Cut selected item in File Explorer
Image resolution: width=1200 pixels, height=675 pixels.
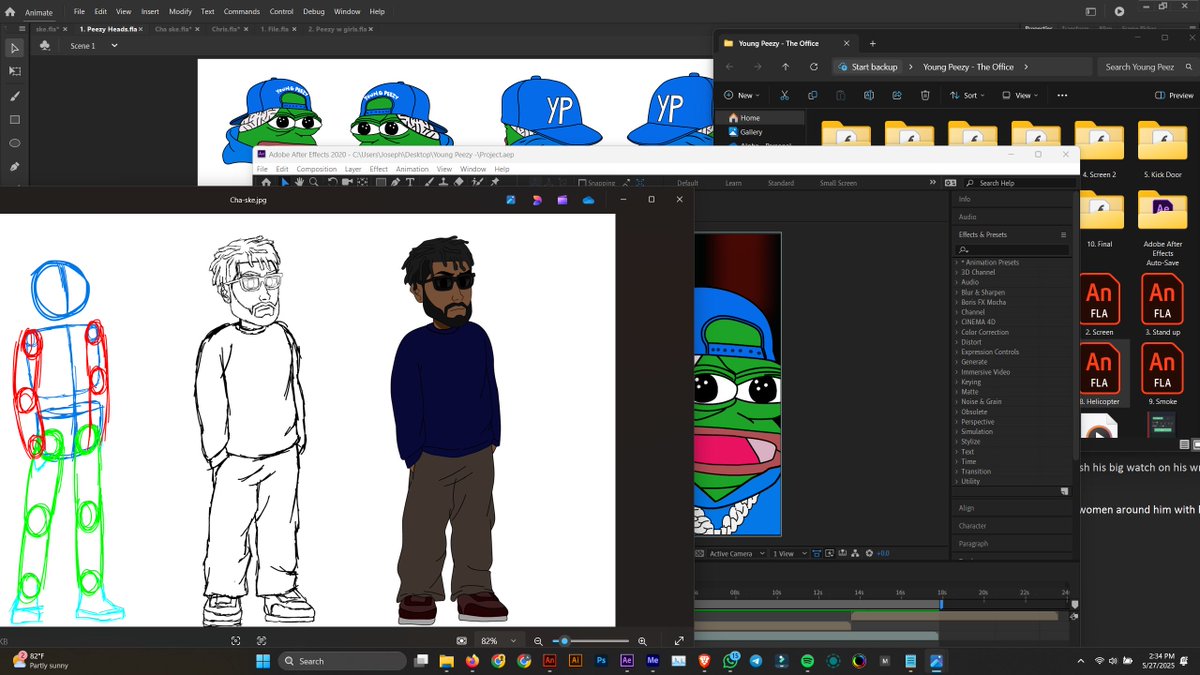coord(785,95)
